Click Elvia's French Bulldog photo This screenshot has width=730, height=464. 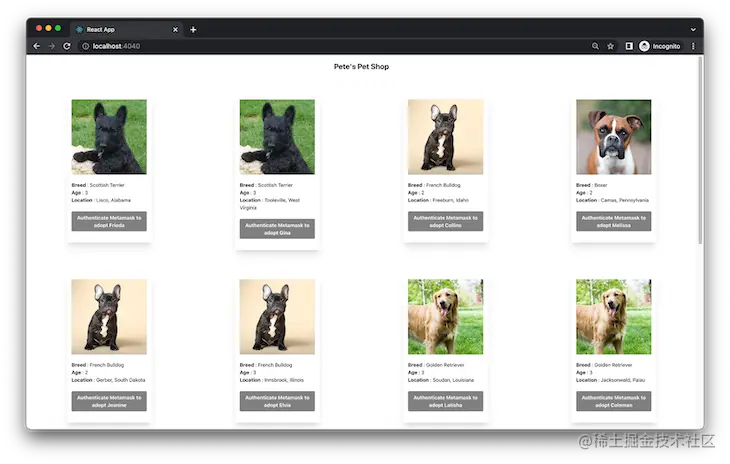277,317
